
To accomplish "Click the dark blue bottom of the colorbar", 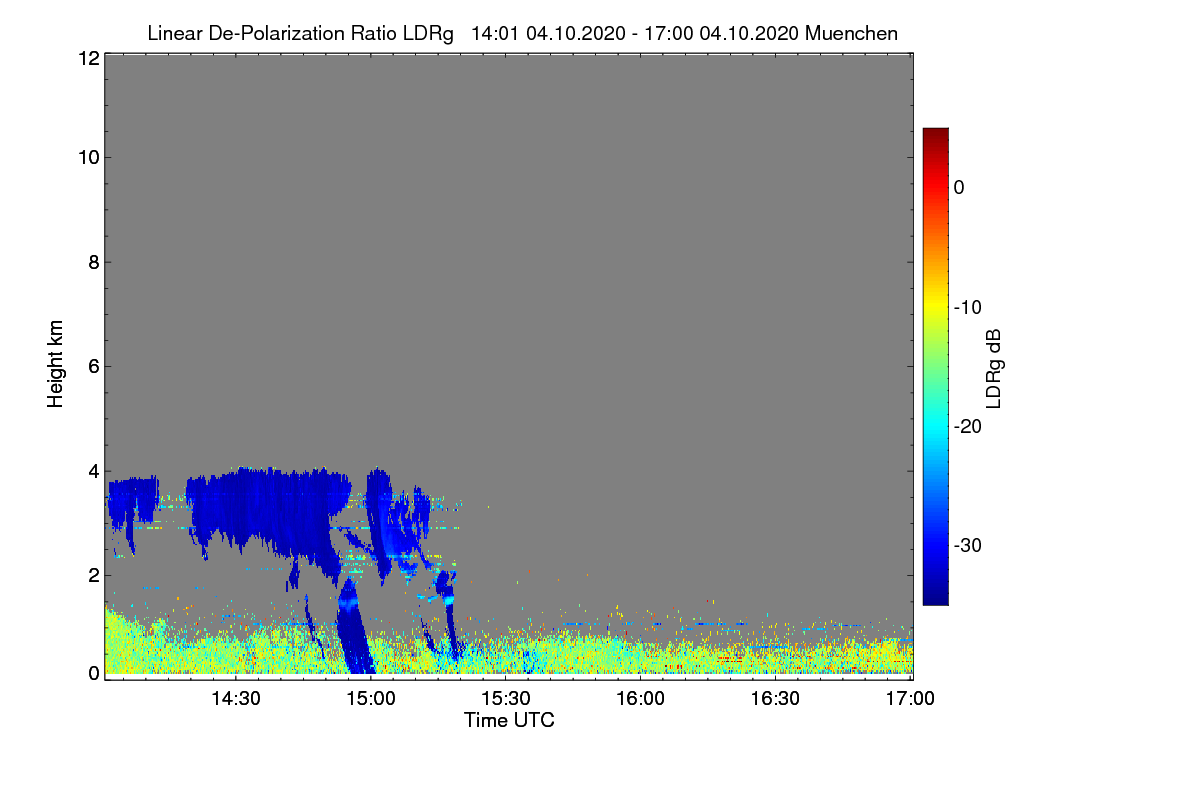I will coord(935,595).
